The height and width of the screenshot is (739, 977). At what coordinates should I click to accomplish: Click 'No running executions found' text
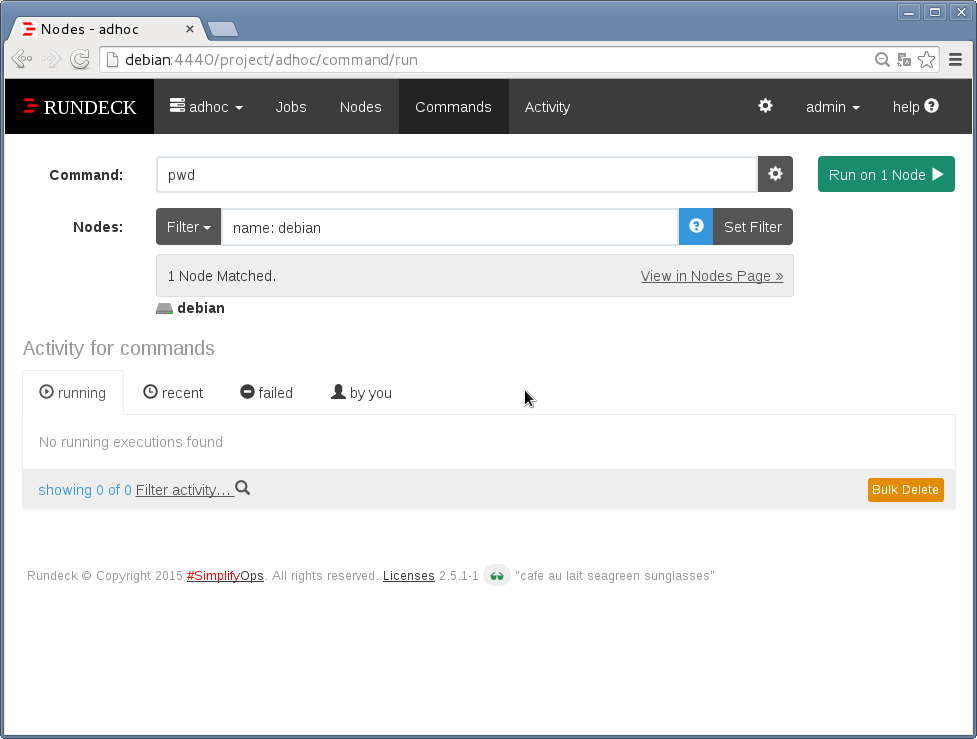point(131,442)
